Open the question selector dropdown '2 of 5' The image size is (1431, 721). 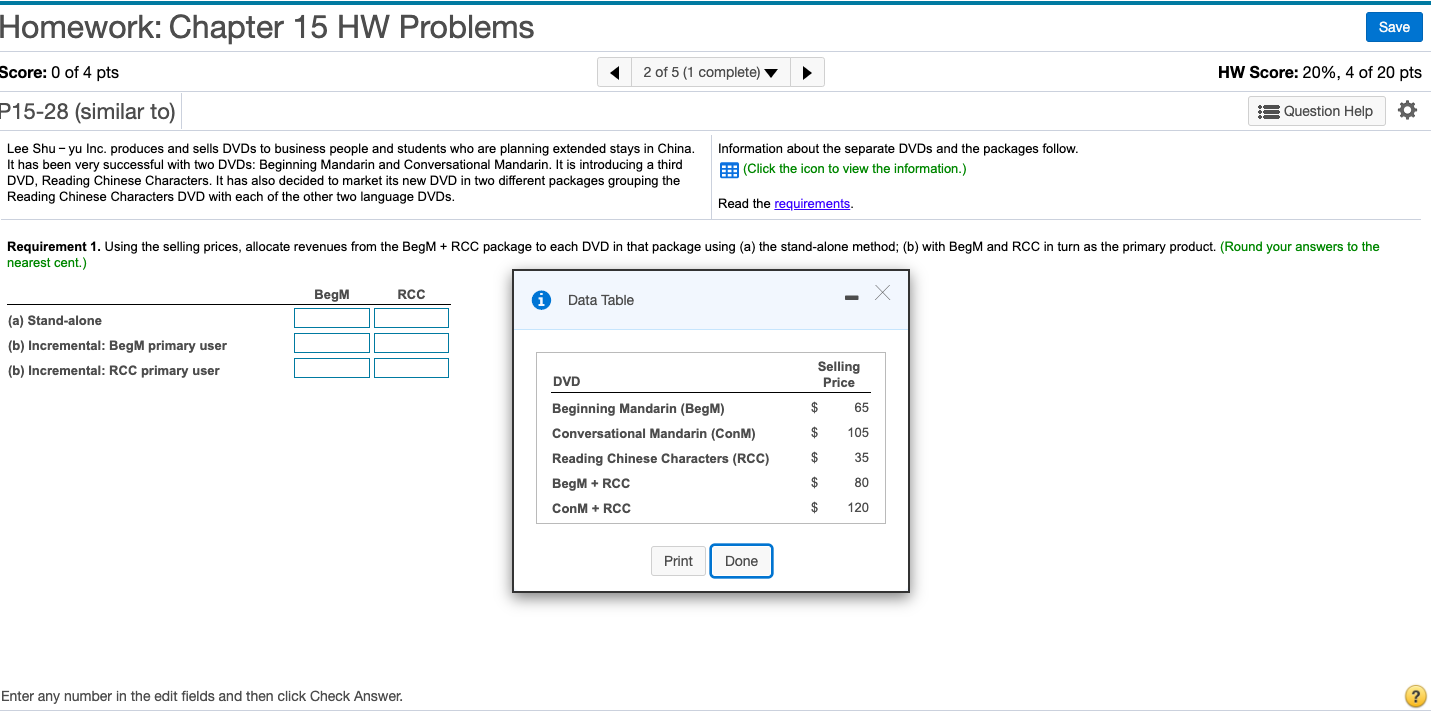711,72
